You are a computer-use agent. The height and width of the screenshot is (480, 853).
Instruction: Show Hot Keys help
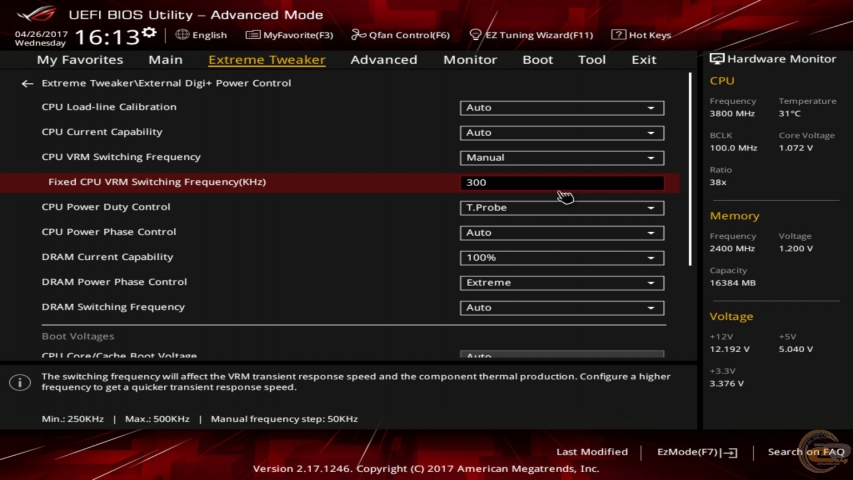[x=641, y=35]
